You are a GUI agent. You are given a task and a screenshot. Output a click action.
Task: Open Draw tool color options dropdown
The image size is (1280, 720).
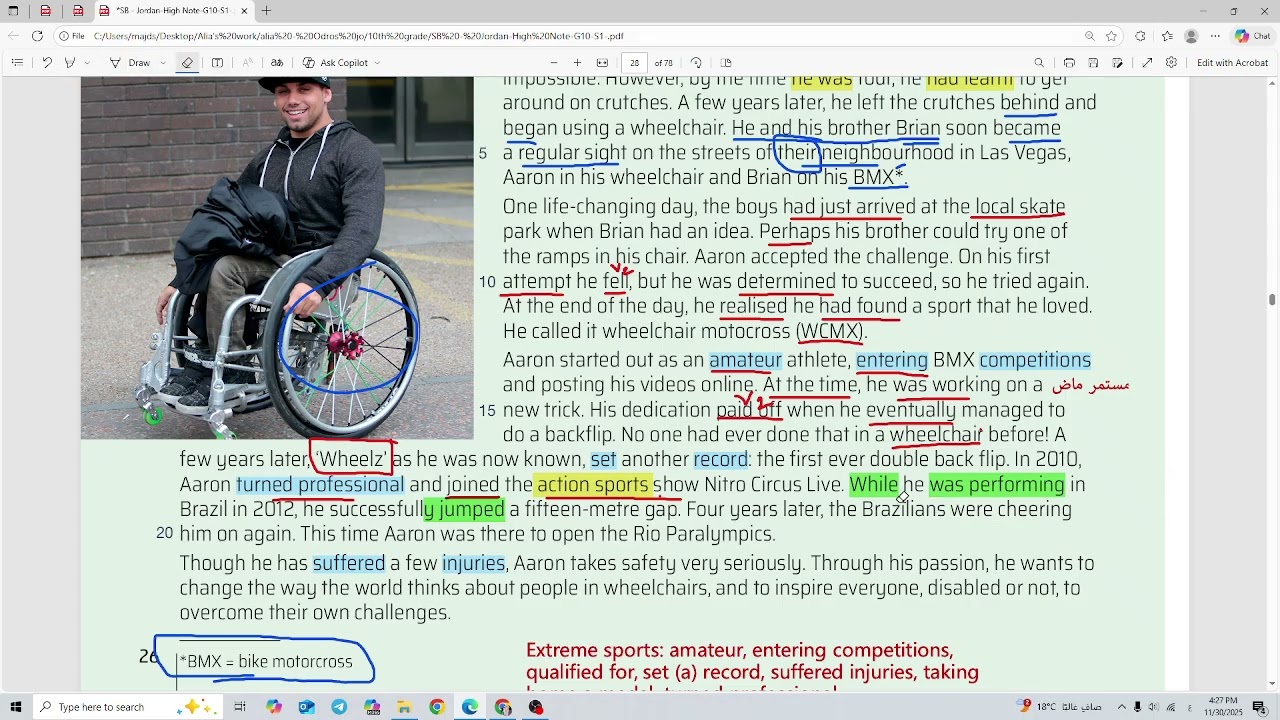tap(163, 62)
